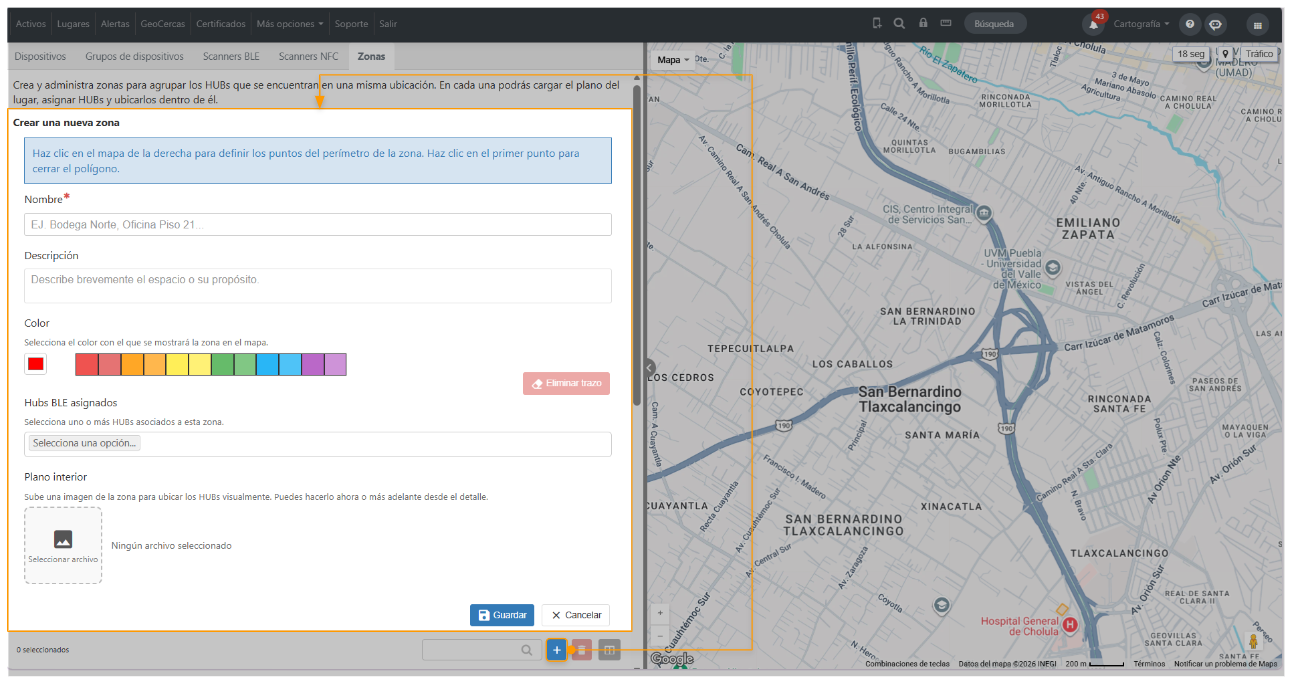Open the current red color picker swatch
Screen dimensions: 1289x684
[36, 364]
